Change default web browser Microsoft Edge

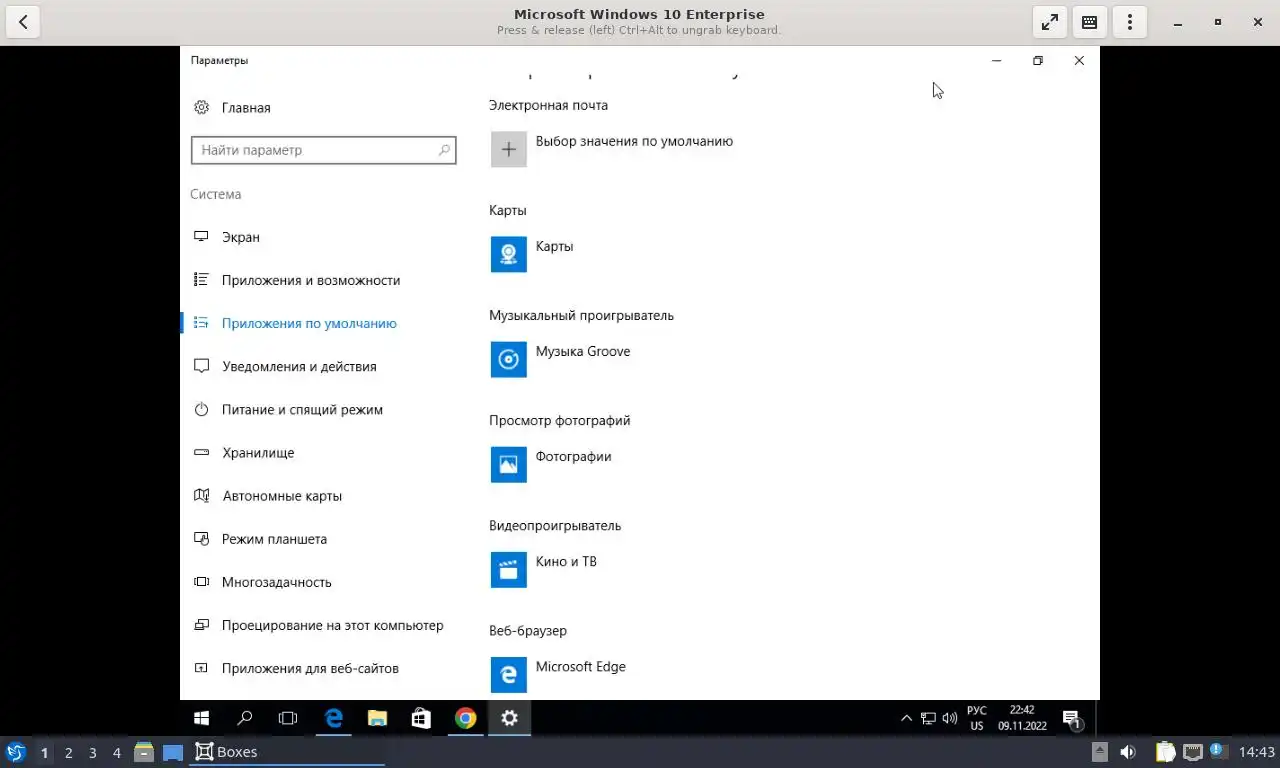(580, 666)
